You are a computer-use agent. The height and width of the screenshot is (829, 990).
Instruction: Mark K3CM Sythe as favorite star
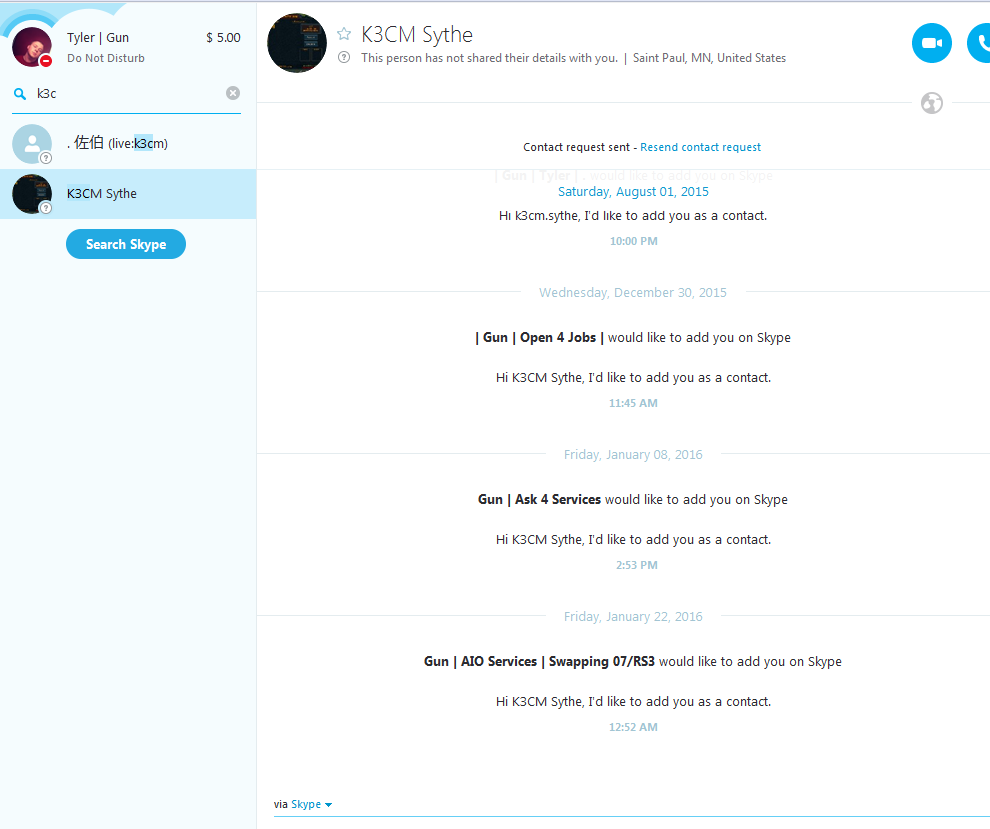pos(344,33)
